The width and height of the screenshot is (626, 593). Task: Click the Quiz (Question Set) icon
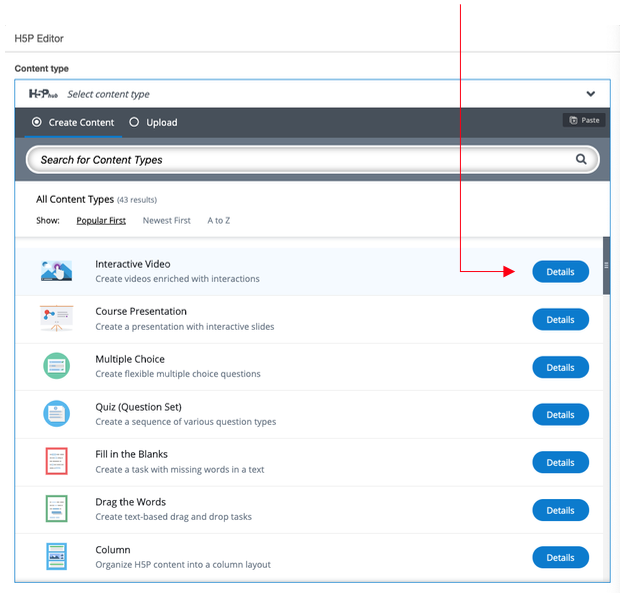pos(56,414)
